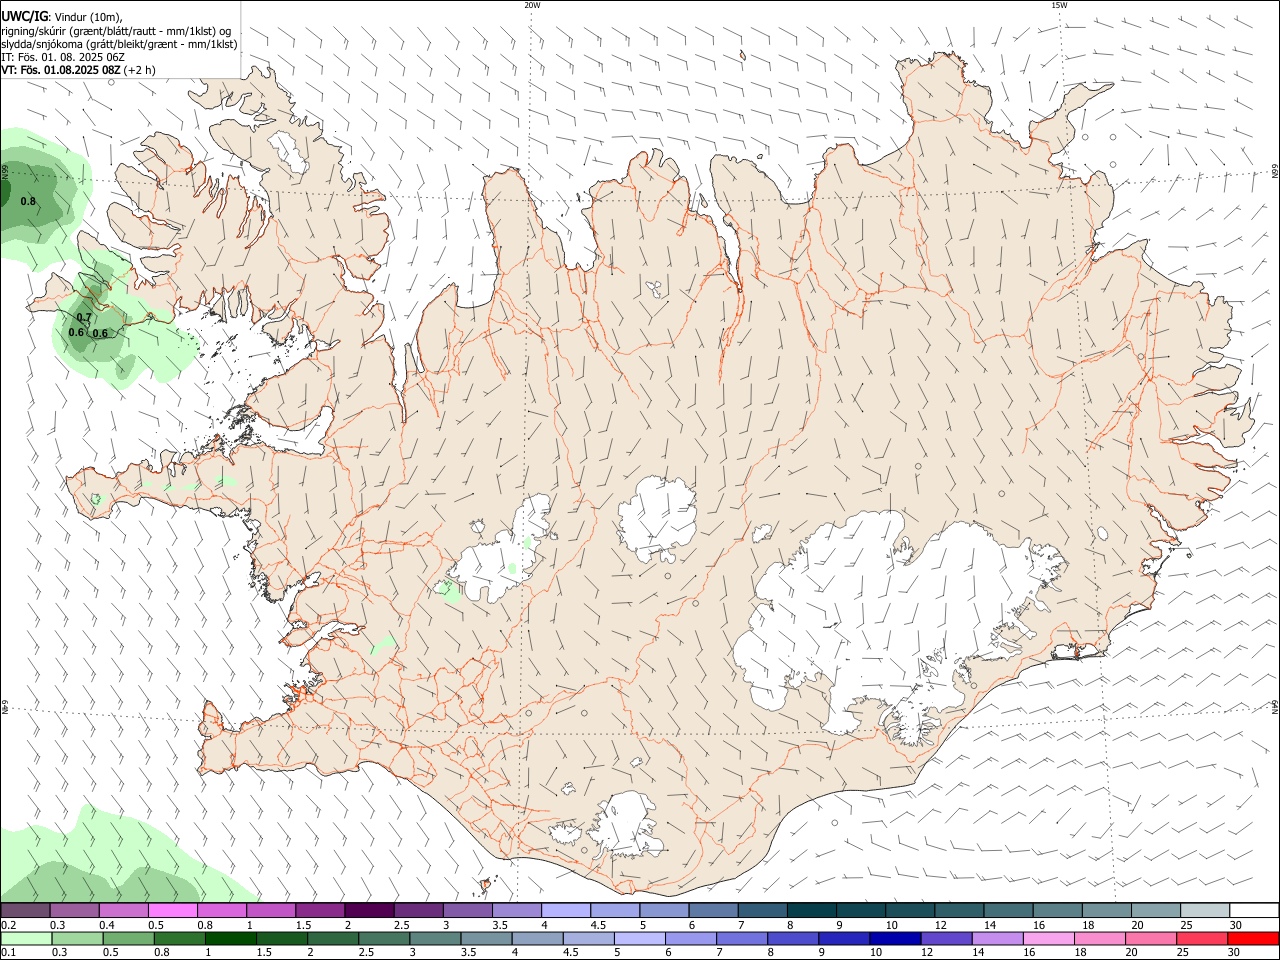
Task: Click the 0.7 precipitation value label
Action: (84, 317)
